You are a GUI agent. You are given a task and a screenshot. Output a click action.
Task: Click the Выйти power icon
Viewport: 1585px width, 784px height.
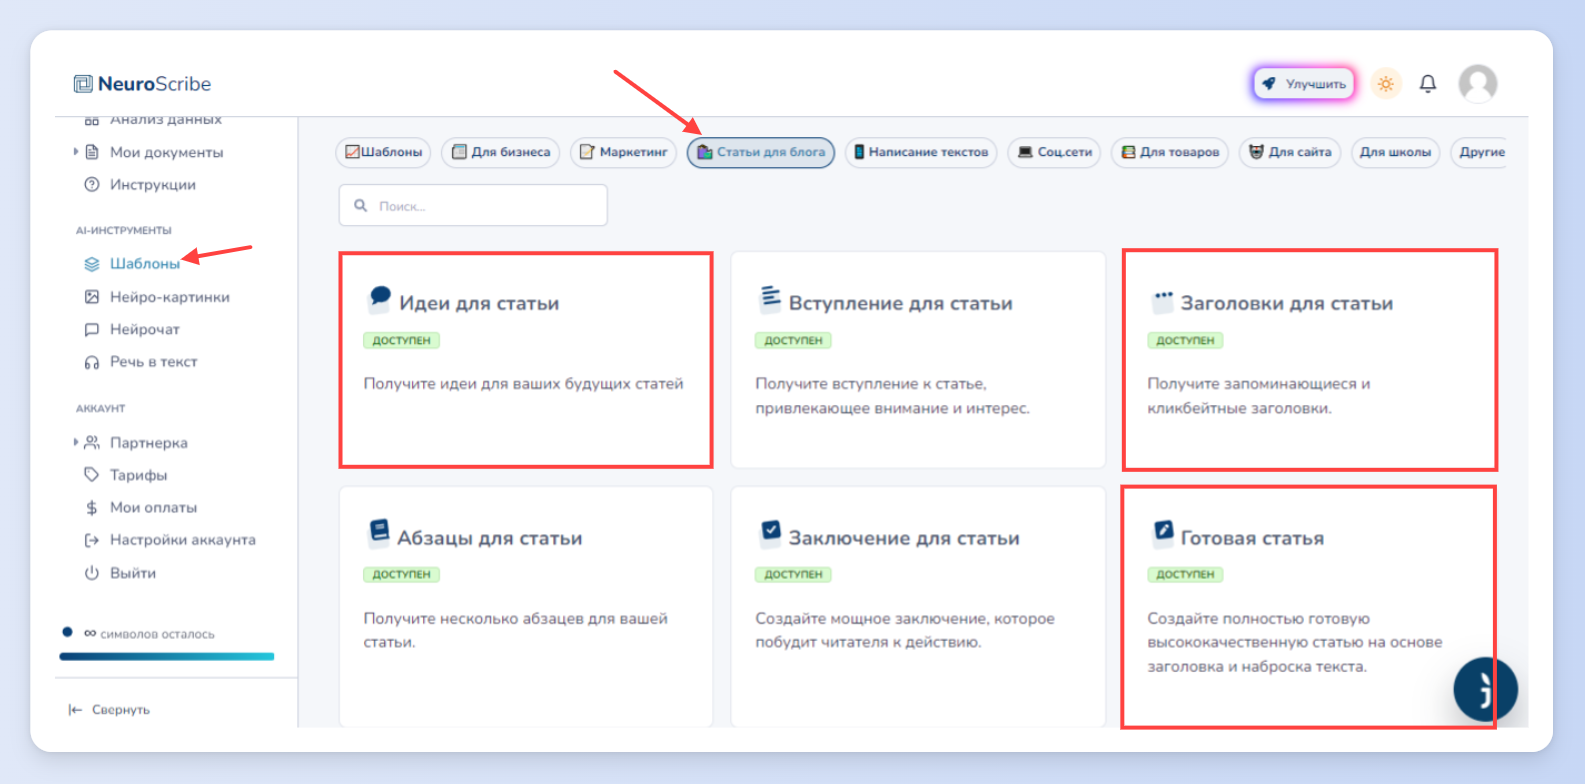tap(92, 573)
